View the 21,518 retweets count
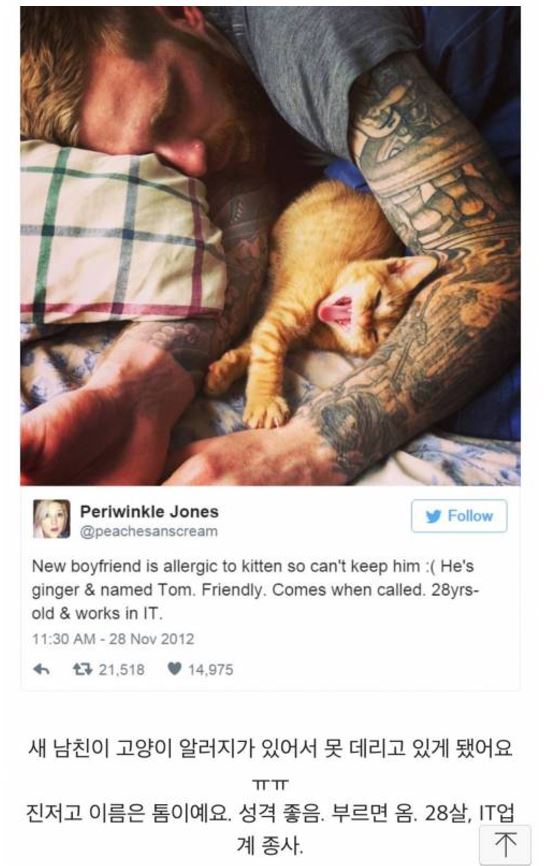 tap(121, 669)
